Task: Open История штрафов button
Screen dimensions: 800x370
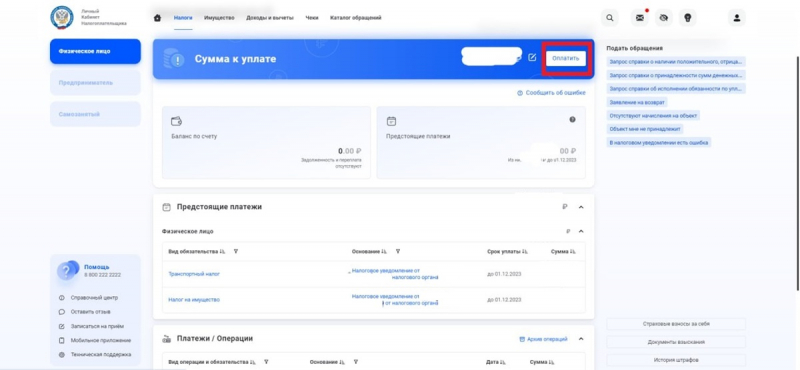Action: coord(676,360)
